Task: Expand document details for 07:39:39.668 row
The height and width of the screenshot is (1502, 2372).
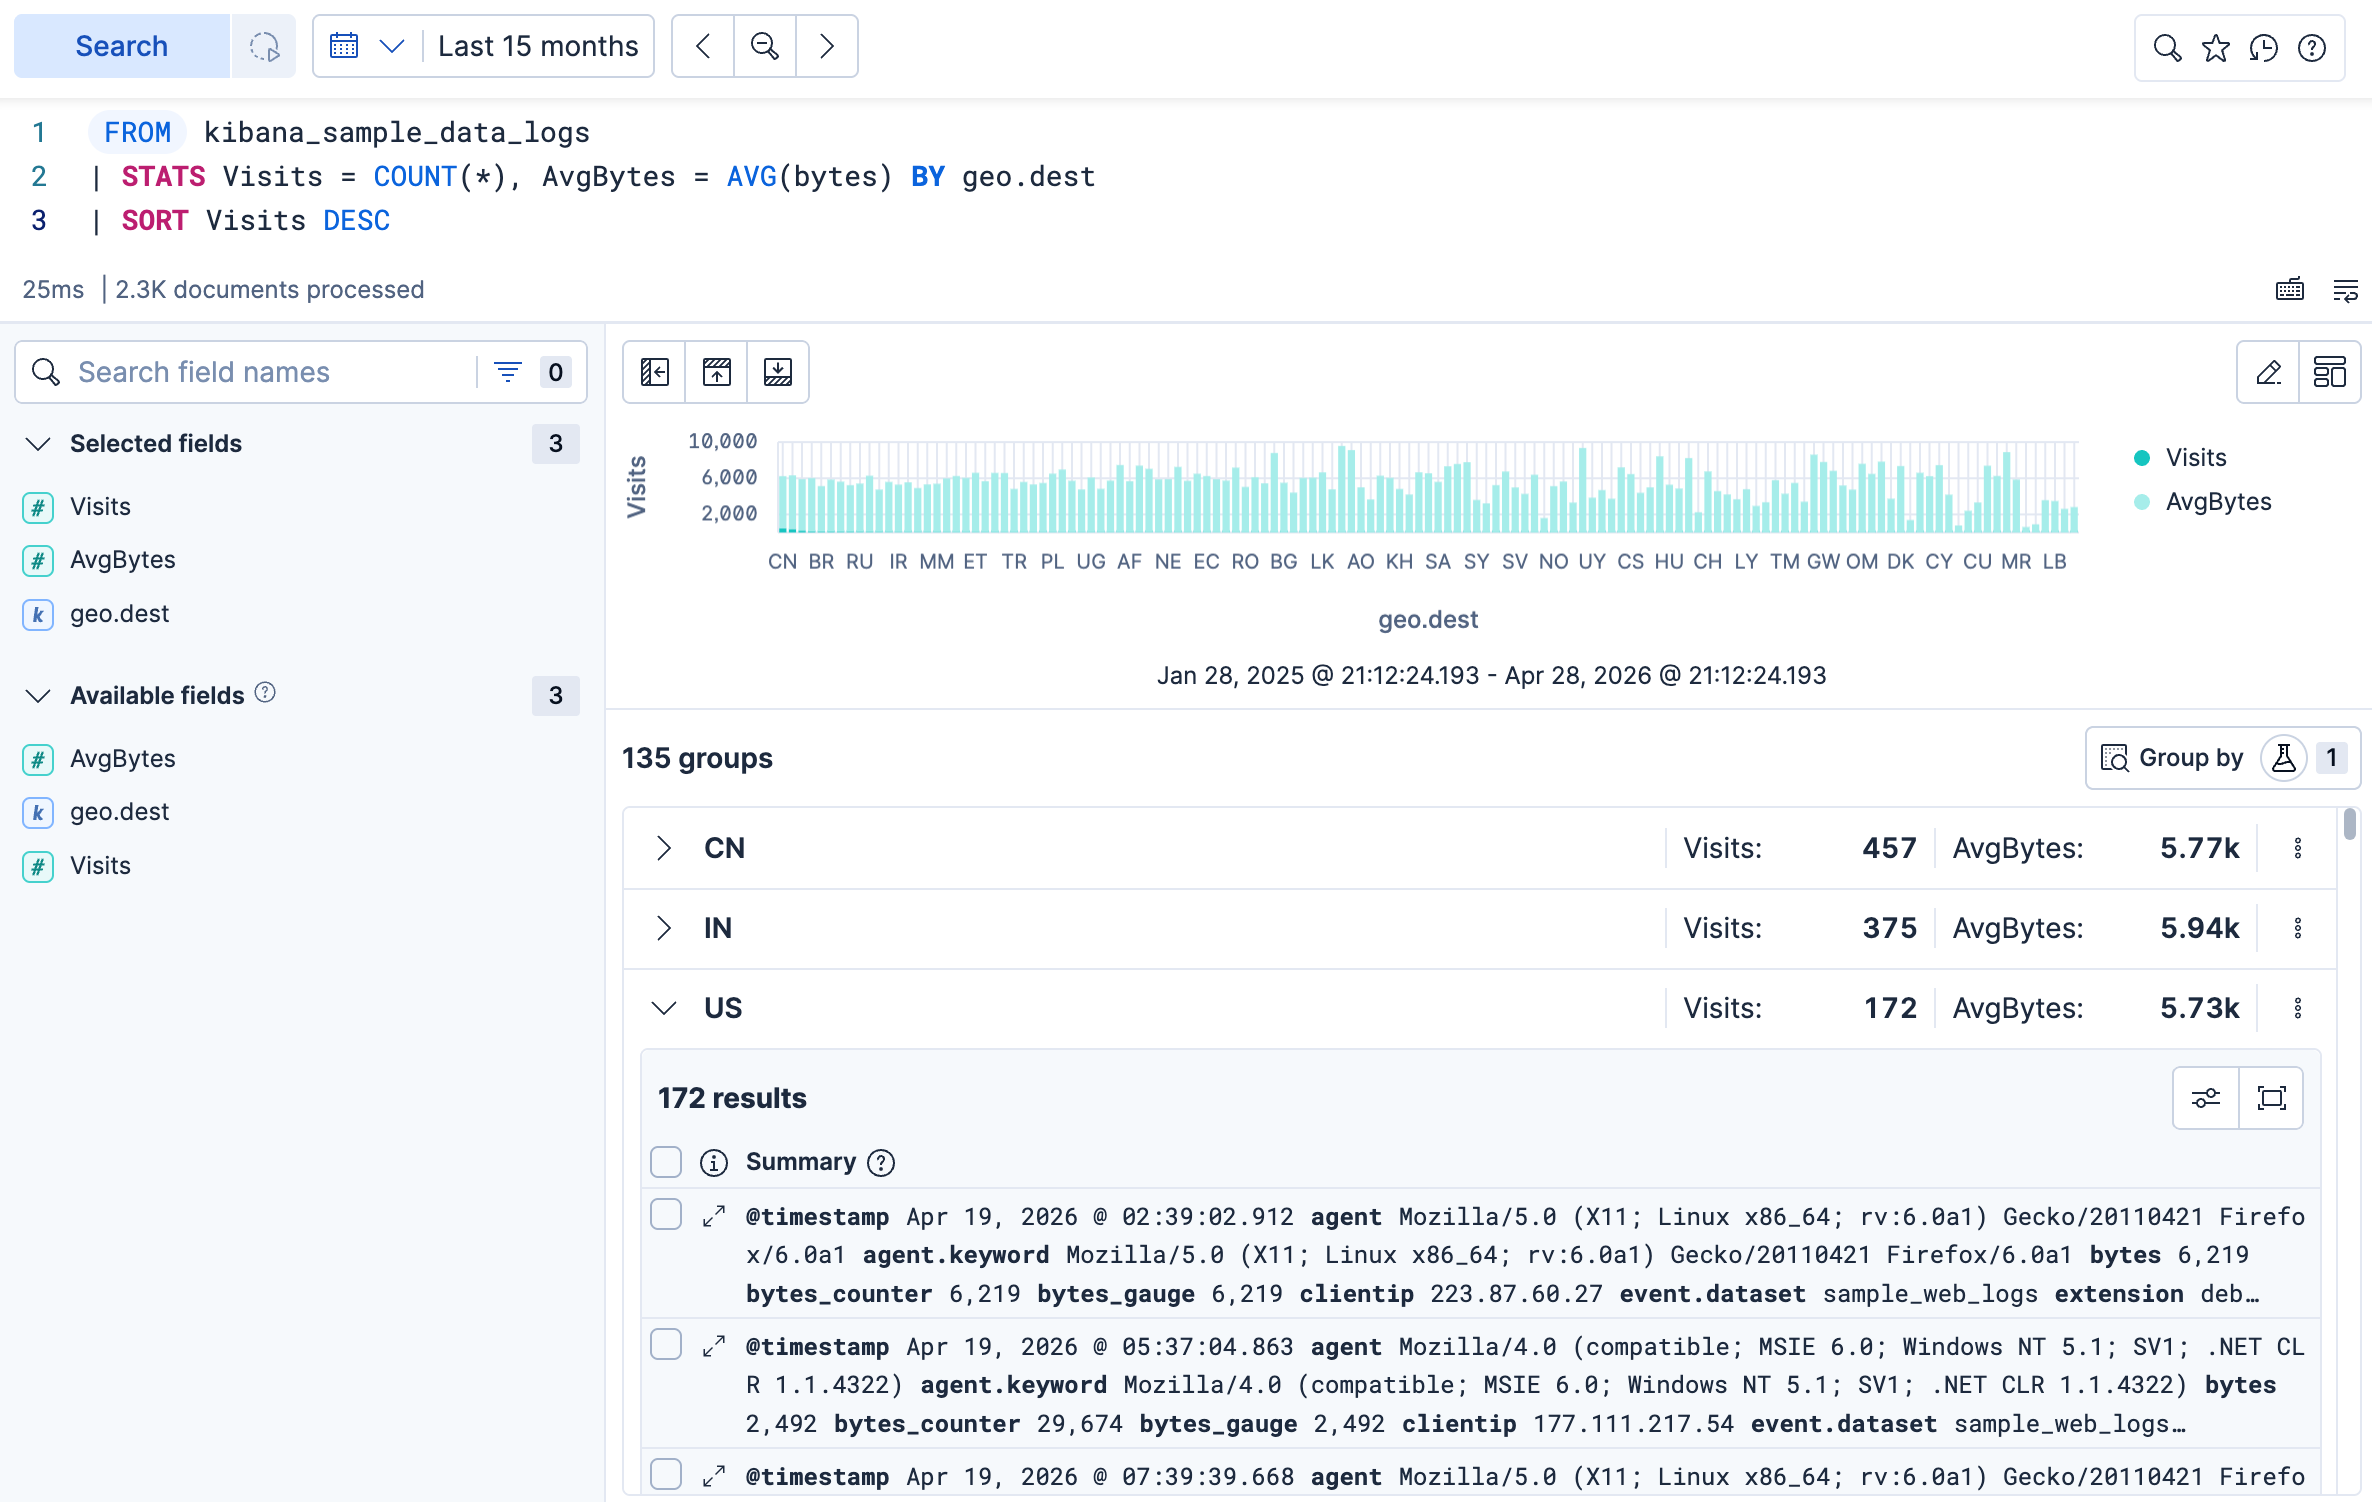Action: click(x=714, y=1477)
